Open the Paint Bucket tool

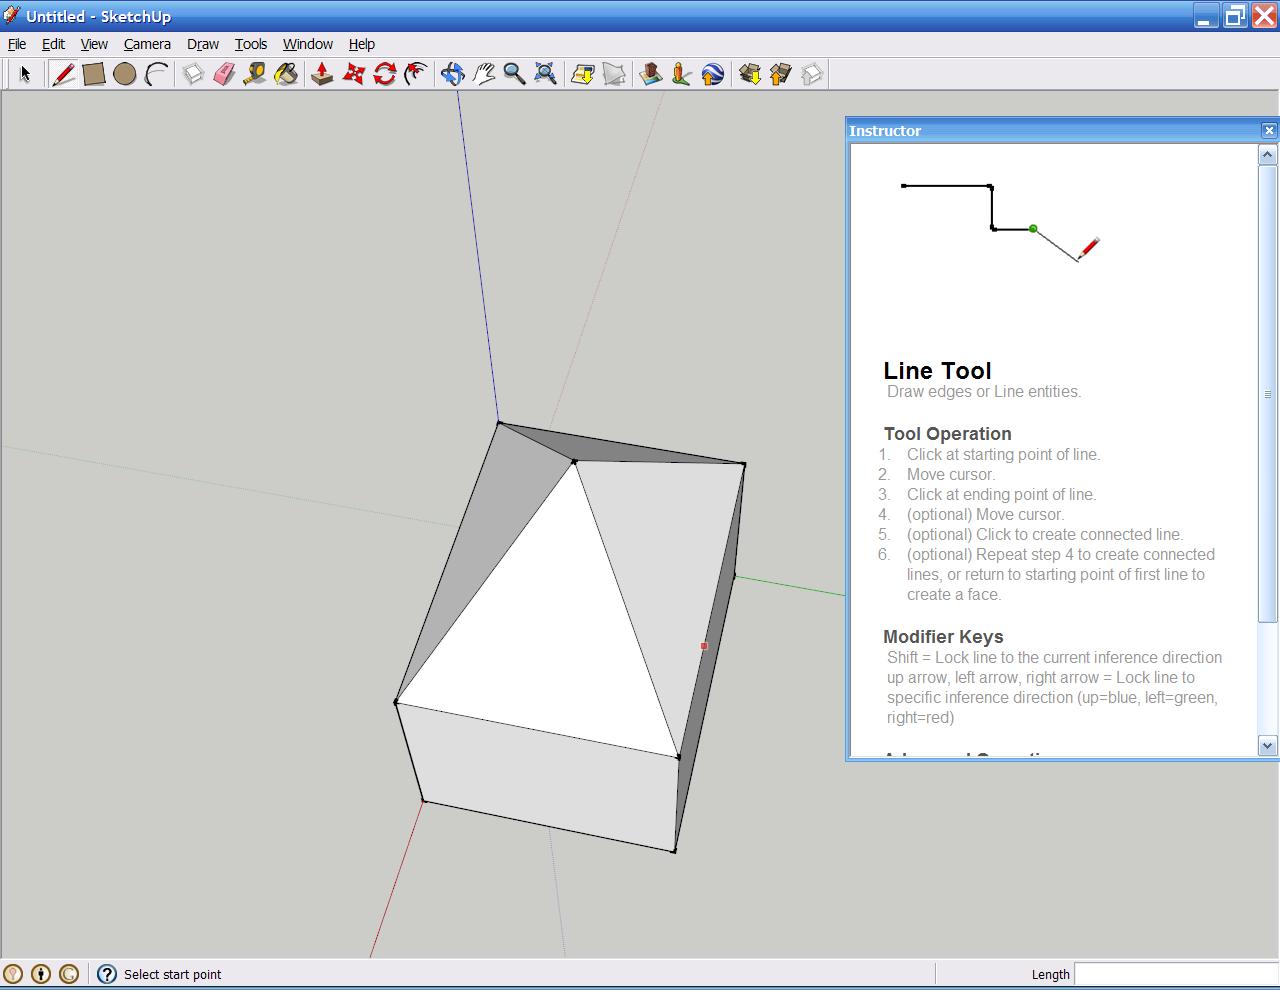pyautogui.click(x=286, y=74)
